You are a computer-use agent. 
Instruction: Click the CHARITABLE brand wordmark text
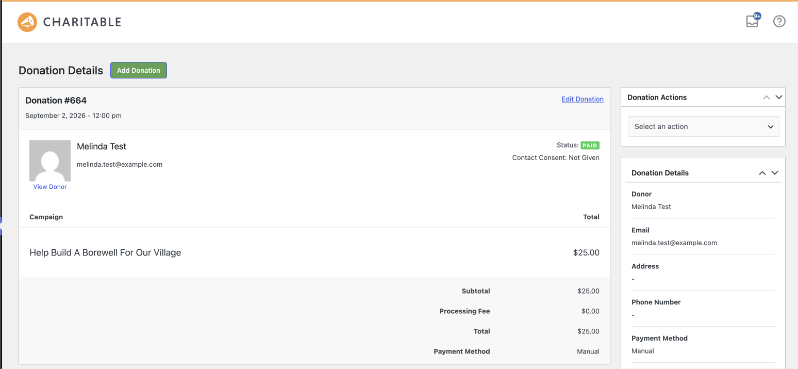coord(82,22)
